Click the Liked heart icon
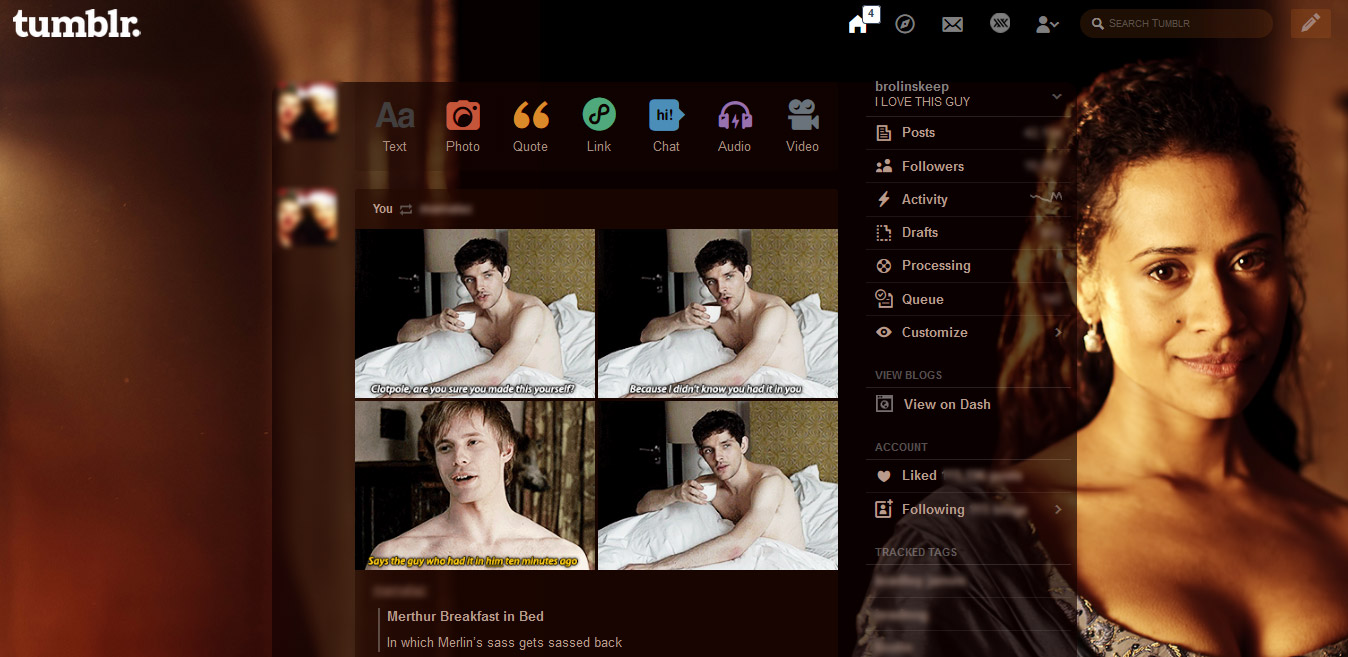1348x657 pixels. 883,476
